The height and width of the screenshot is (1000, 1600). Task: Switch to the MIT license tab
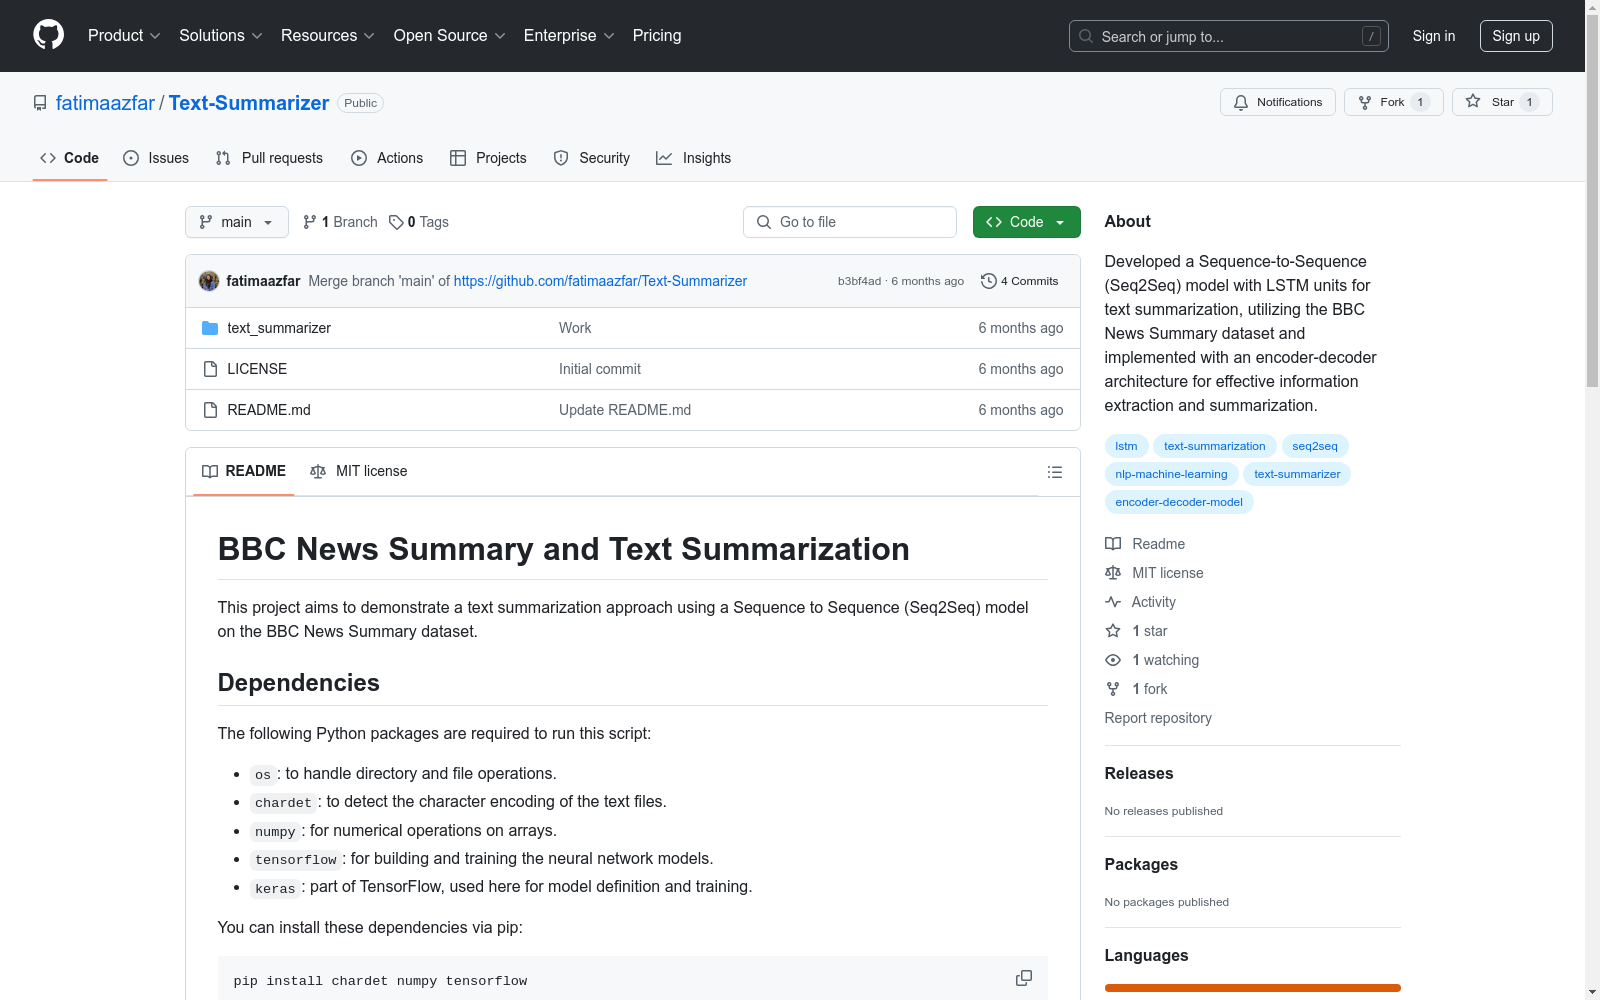[x=359, y=471]
